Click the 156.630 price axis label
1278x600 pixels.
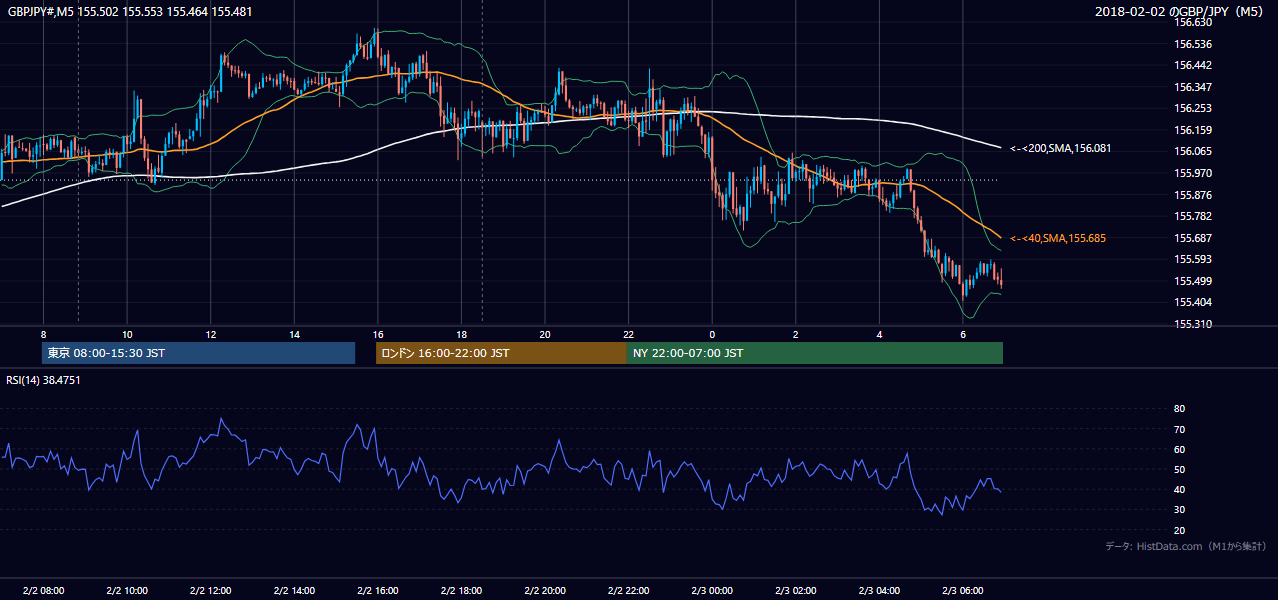(1192, 22)
